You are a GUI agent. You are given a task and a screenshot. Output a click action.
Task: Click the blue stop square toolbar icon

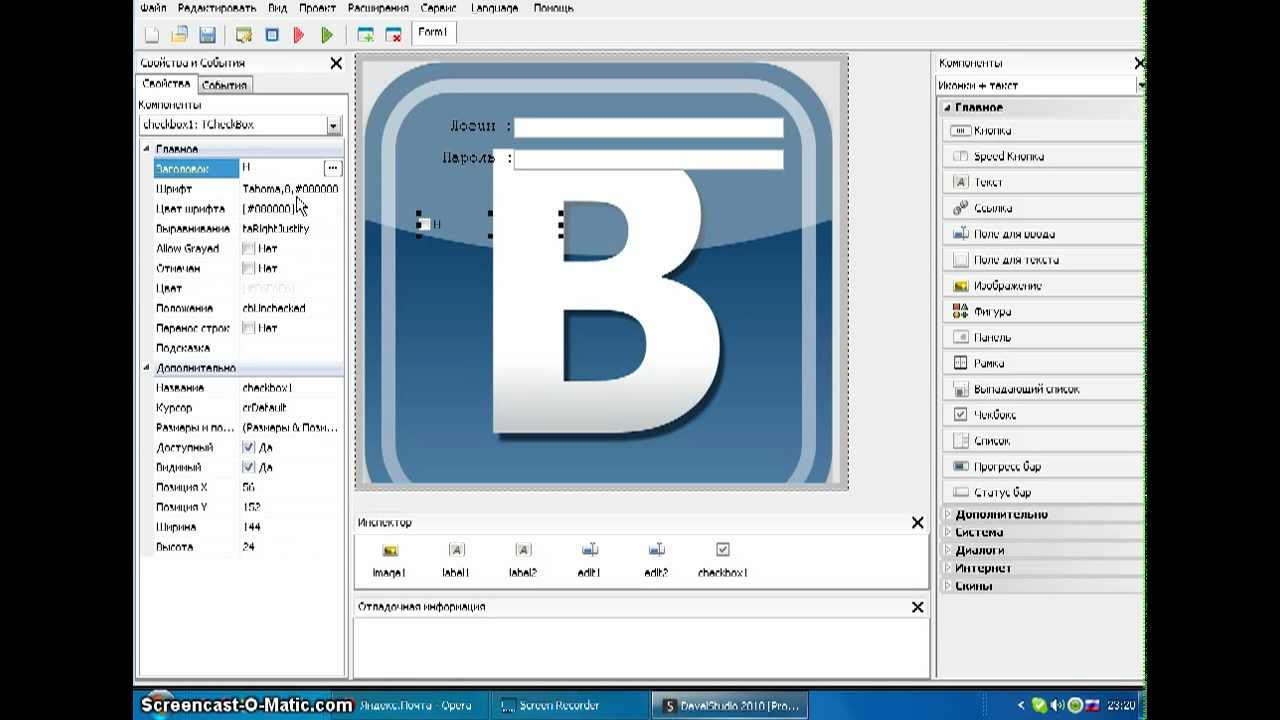coord(272,35)
